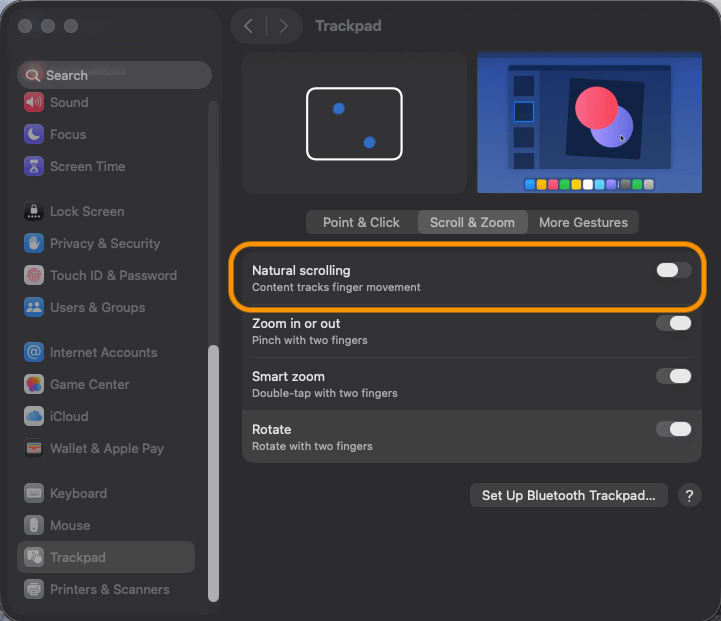721x621 pixels.
Task: Focus the Search field in sidebar
Action: click(x=114, y=75)
